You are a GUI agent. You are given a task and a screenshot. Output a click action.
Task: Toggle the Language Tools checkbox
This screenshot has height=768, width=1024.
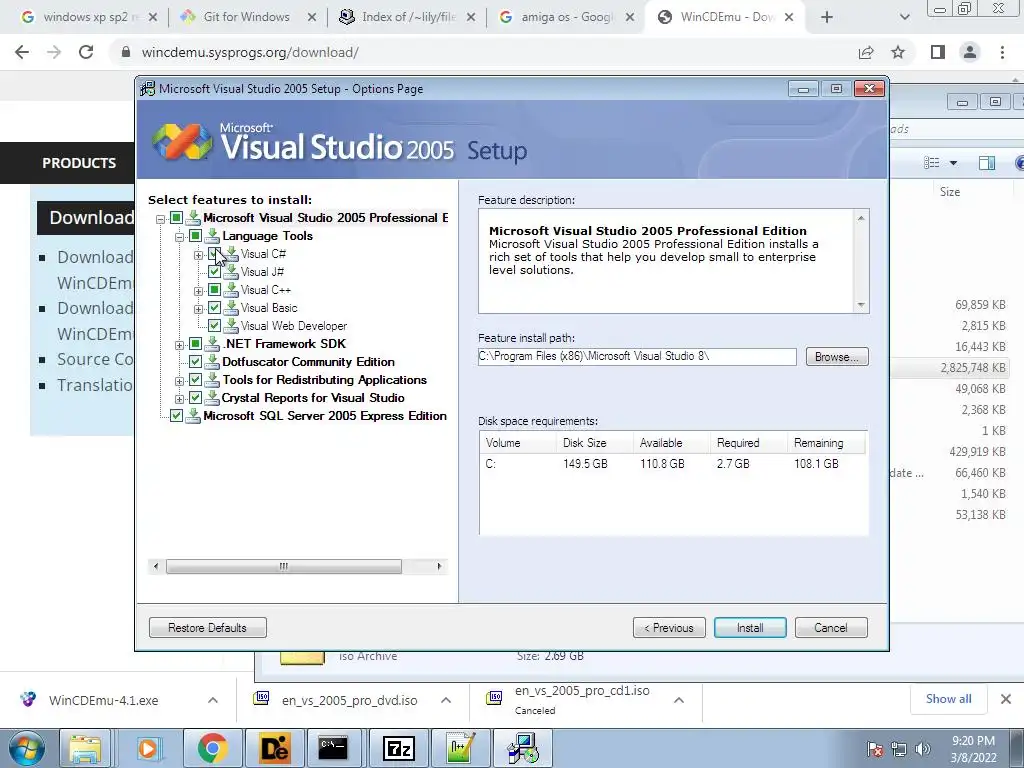(x=195, y=236)
